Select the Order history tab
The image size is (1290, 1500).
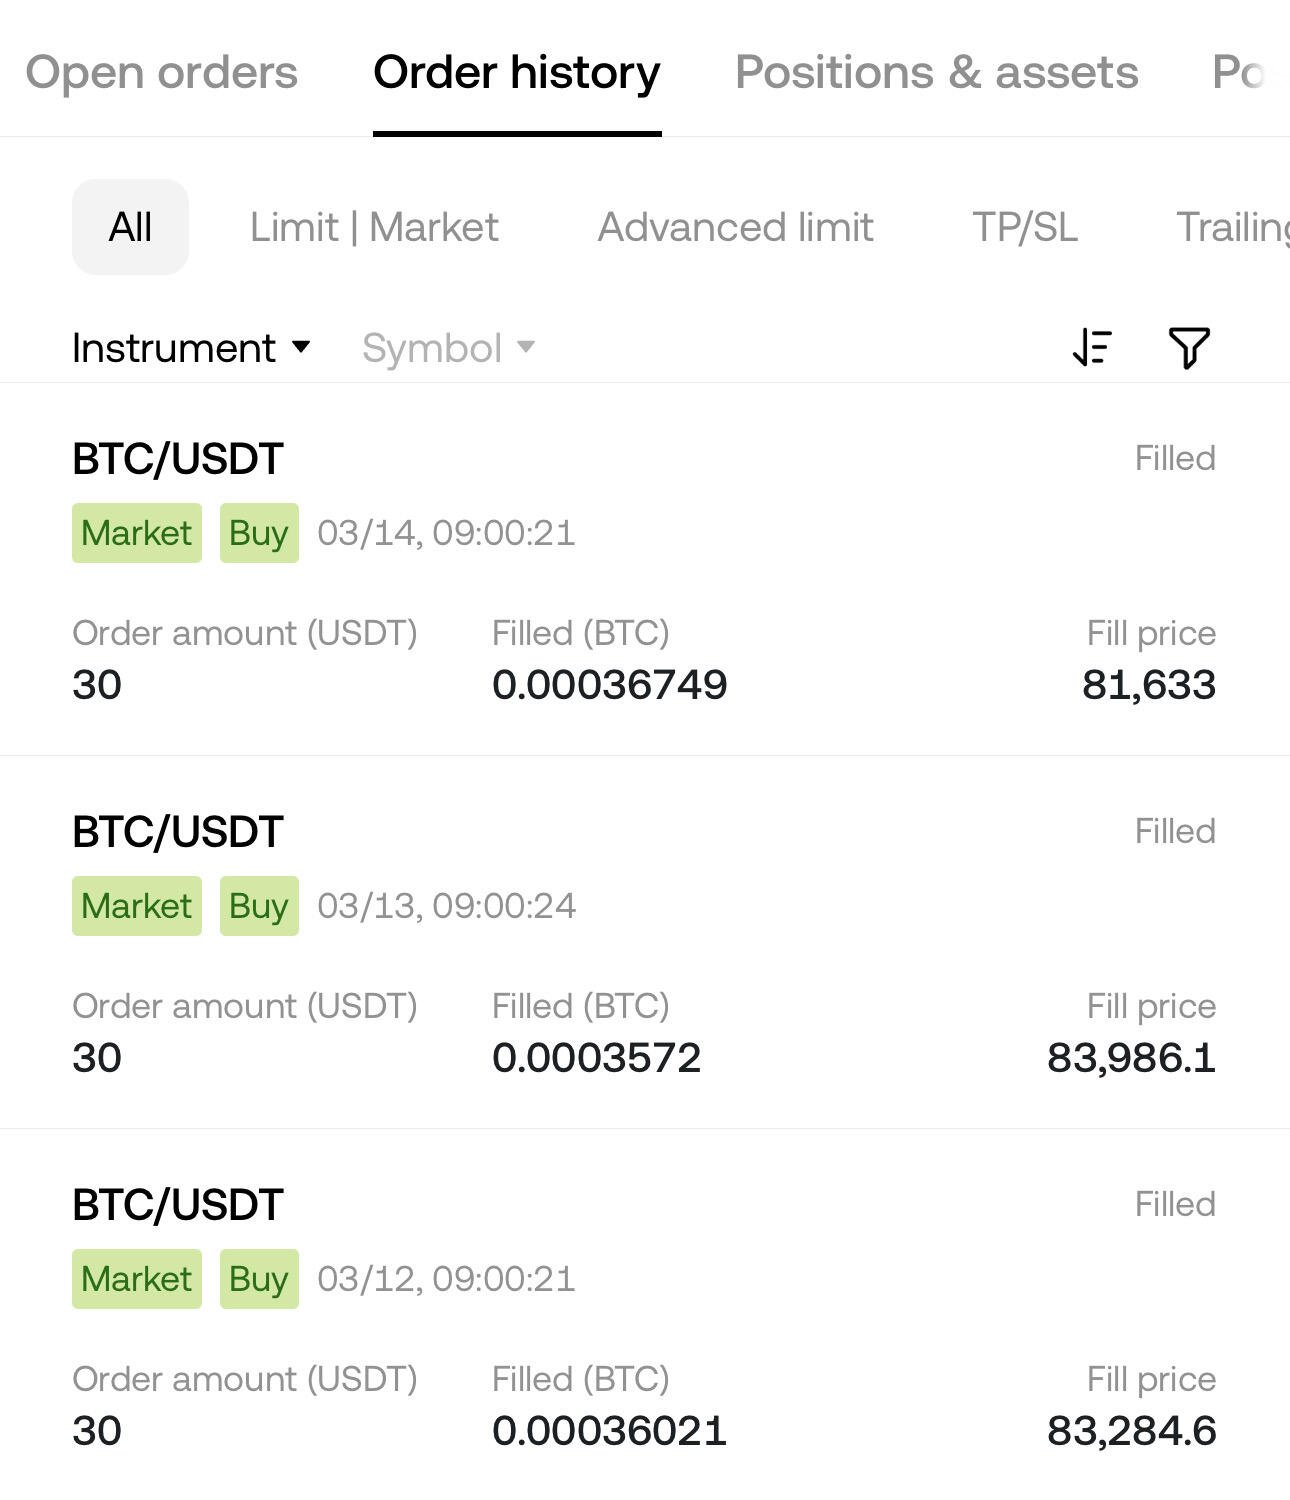(x=517, y=72)
